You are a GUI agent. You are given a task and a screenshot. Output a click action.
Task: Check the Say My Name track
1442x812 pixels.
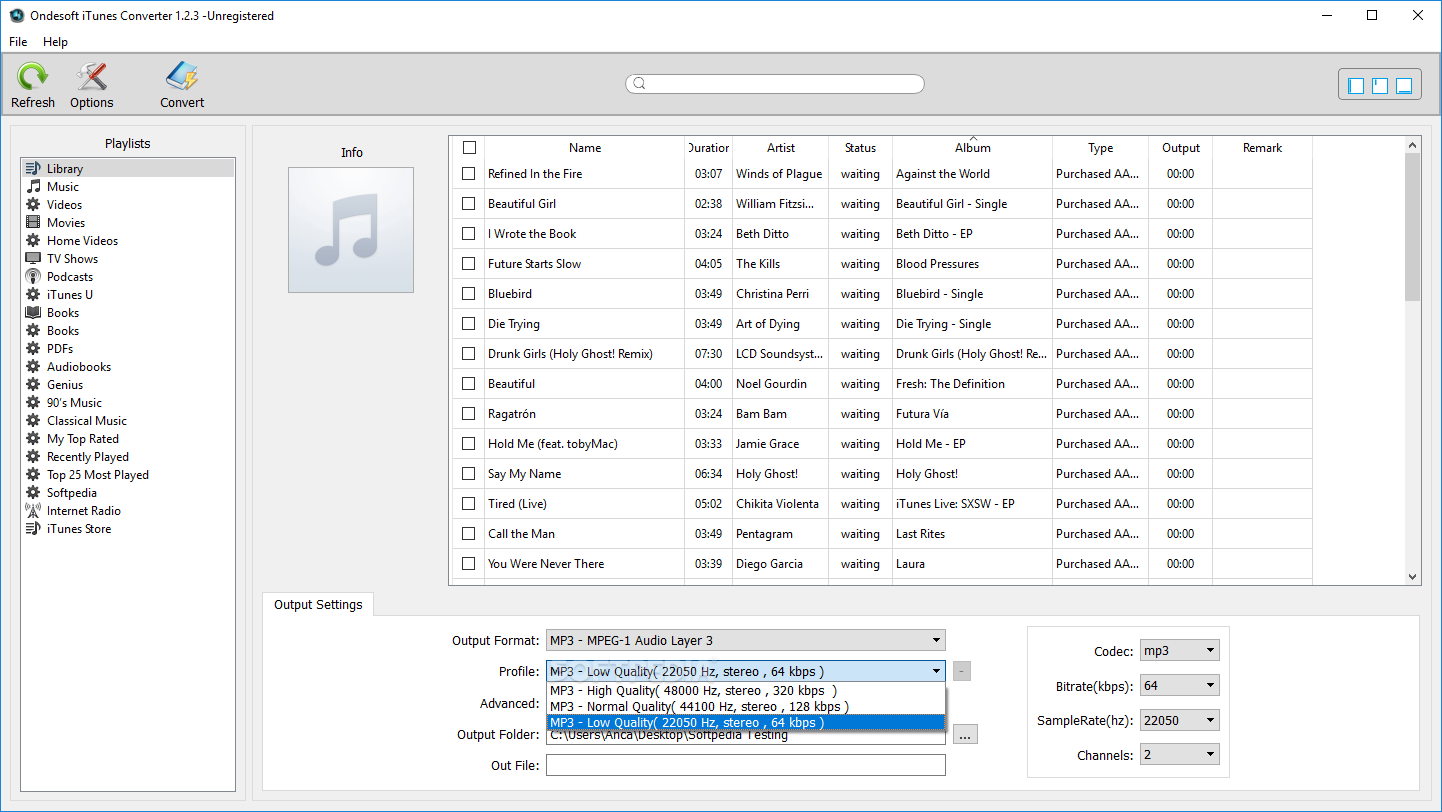(x=468, y=474)
